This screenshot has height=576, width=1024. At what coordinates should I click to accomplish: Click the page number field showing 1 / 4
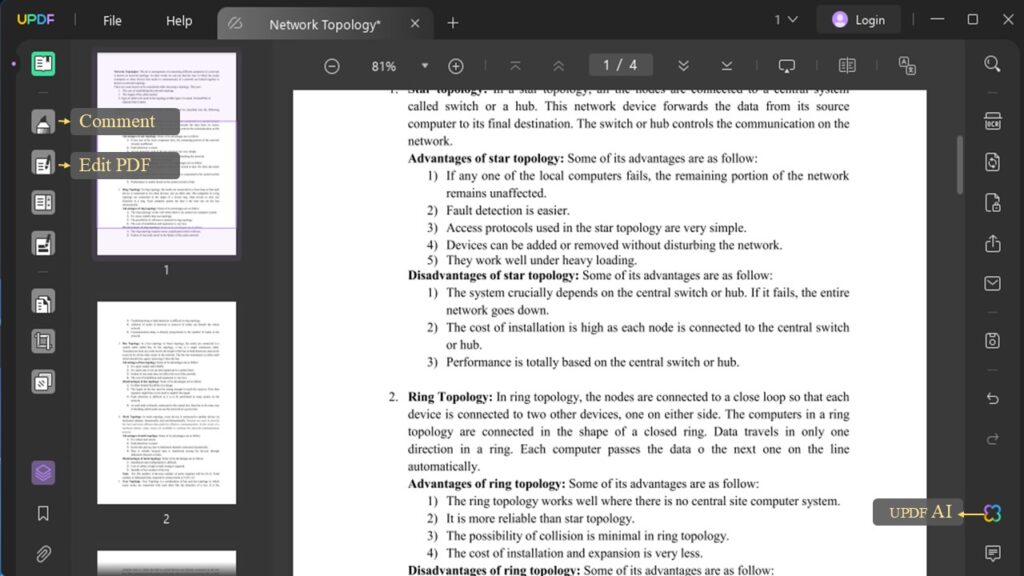tap(620, 65)
